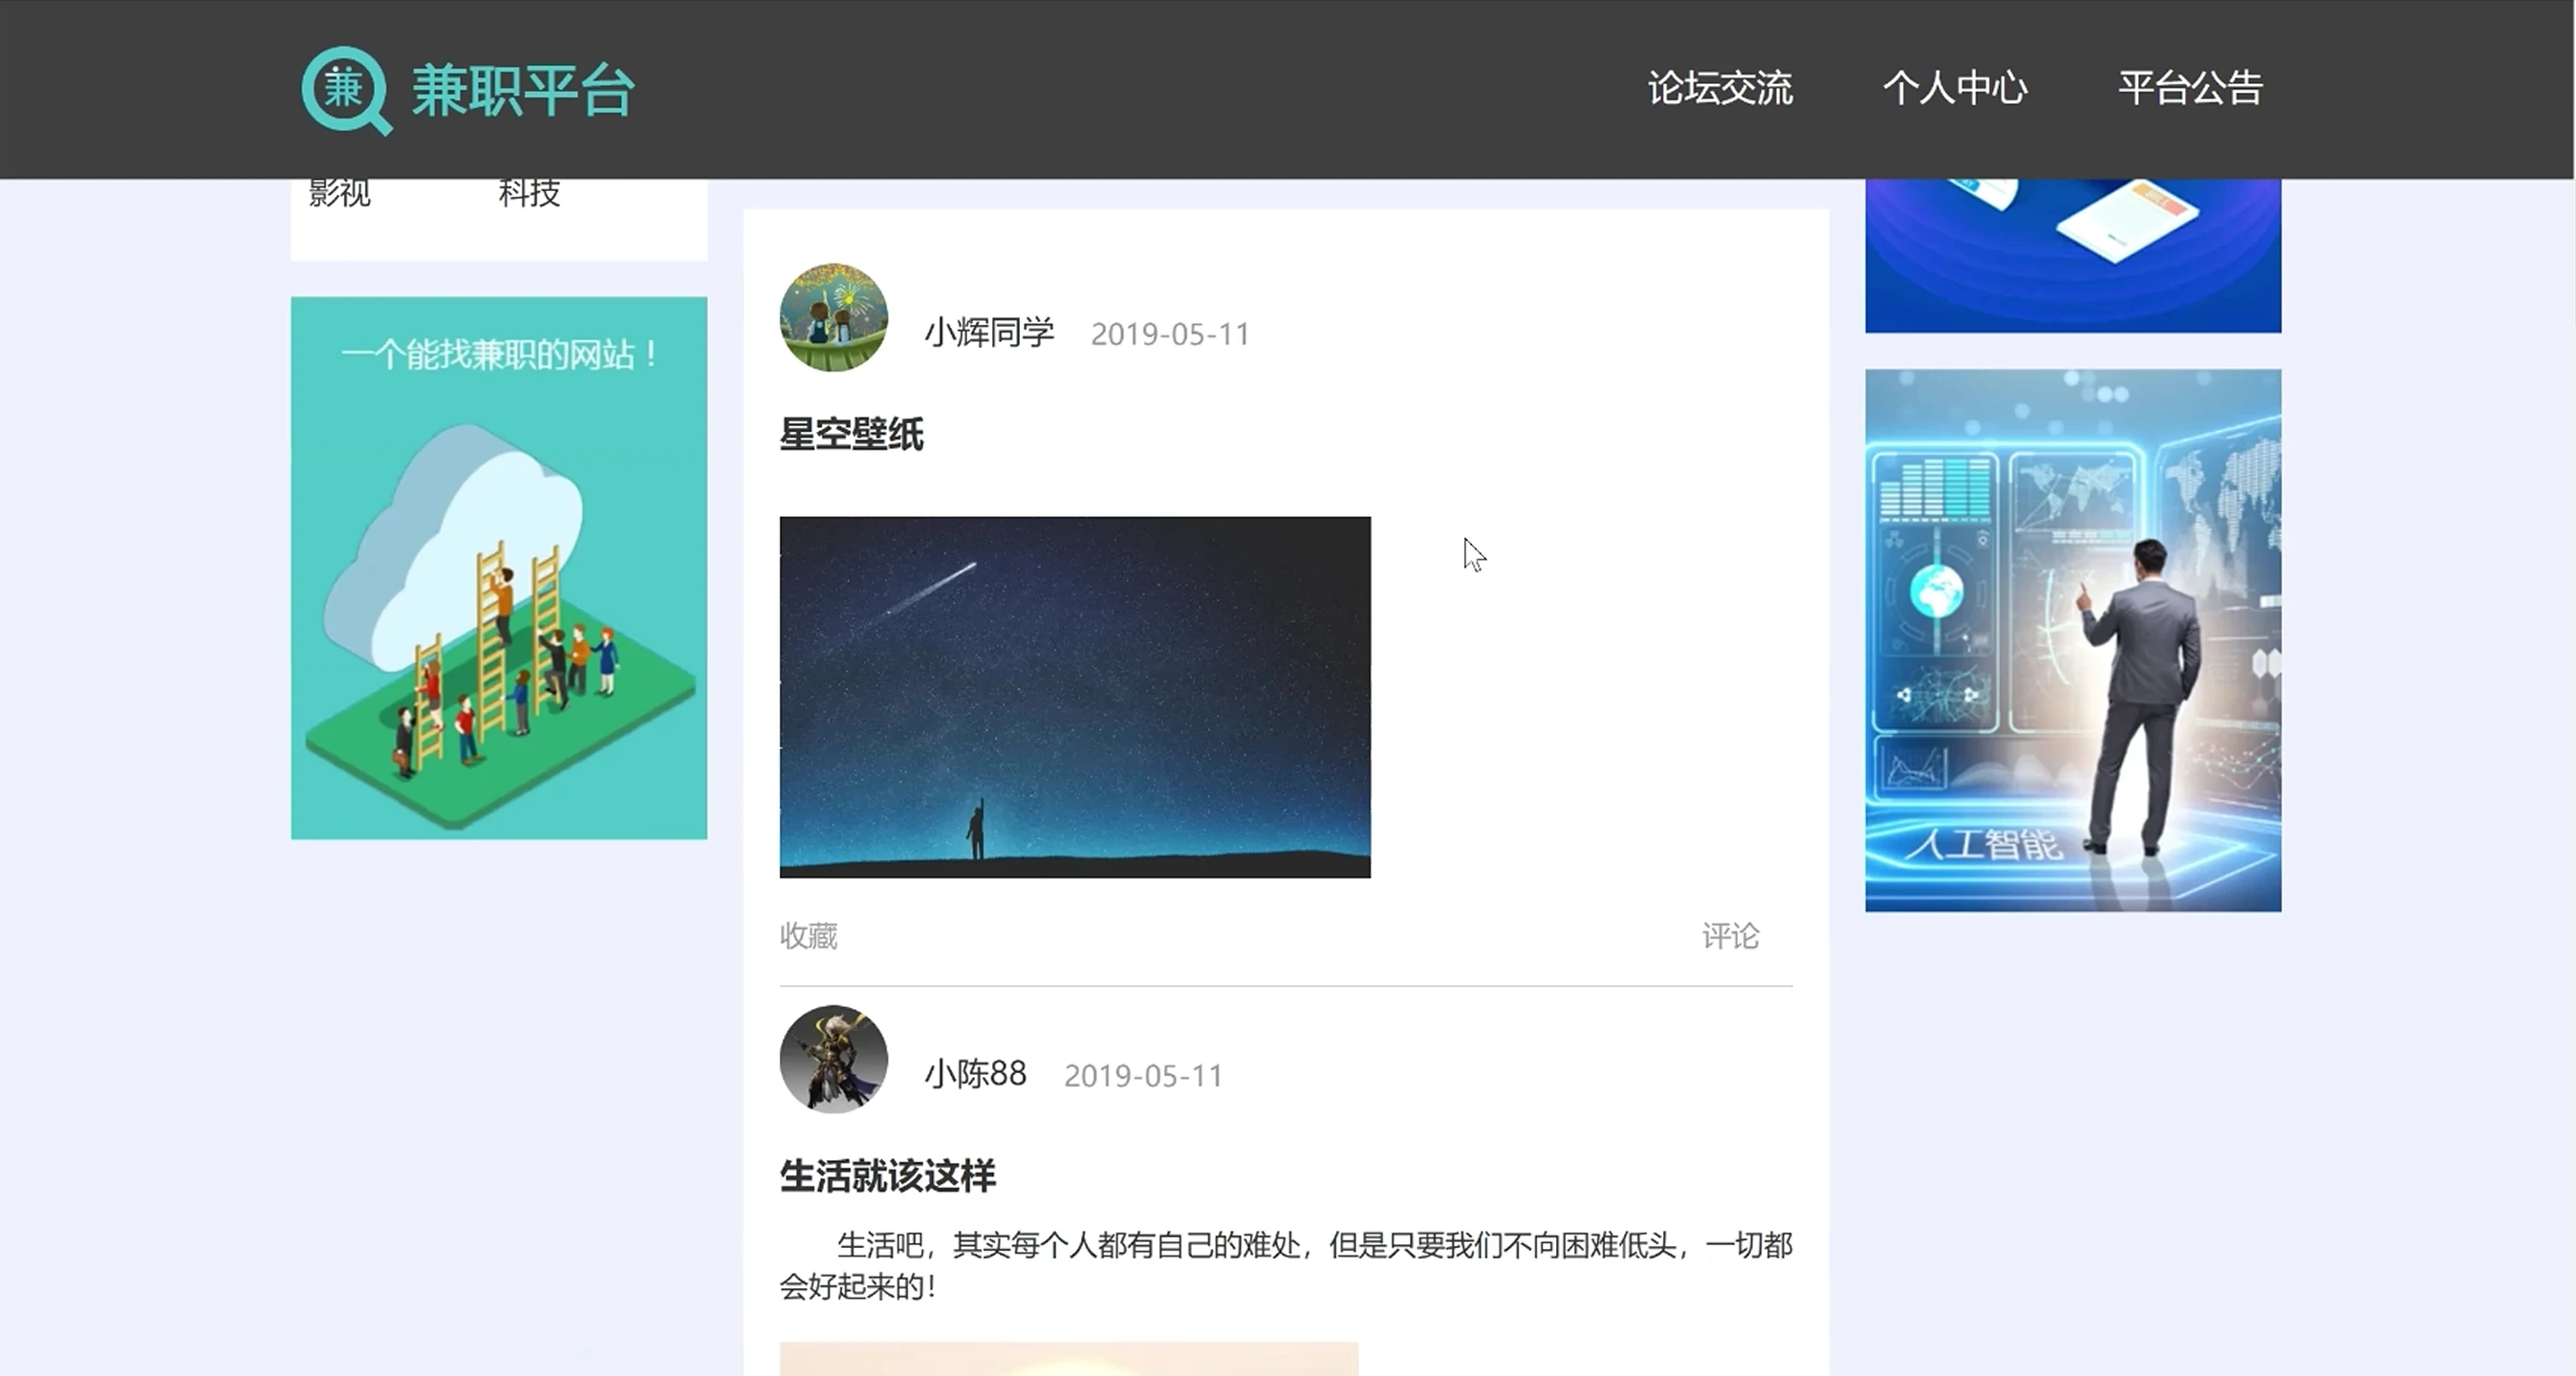Open the post titled 星空壁纸

click(x=851, y=435)
